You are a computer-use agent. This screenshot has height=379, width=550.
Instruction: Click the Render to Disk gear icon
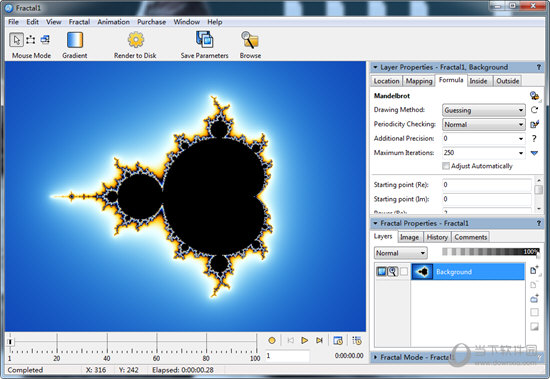(135, 40)
